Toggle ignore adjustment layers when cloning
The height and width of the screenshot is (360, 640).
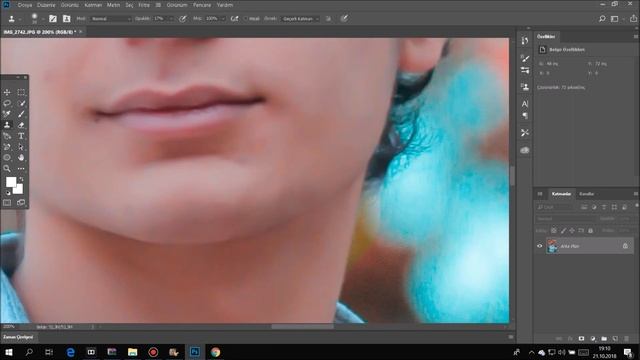(x=329, y=19)
